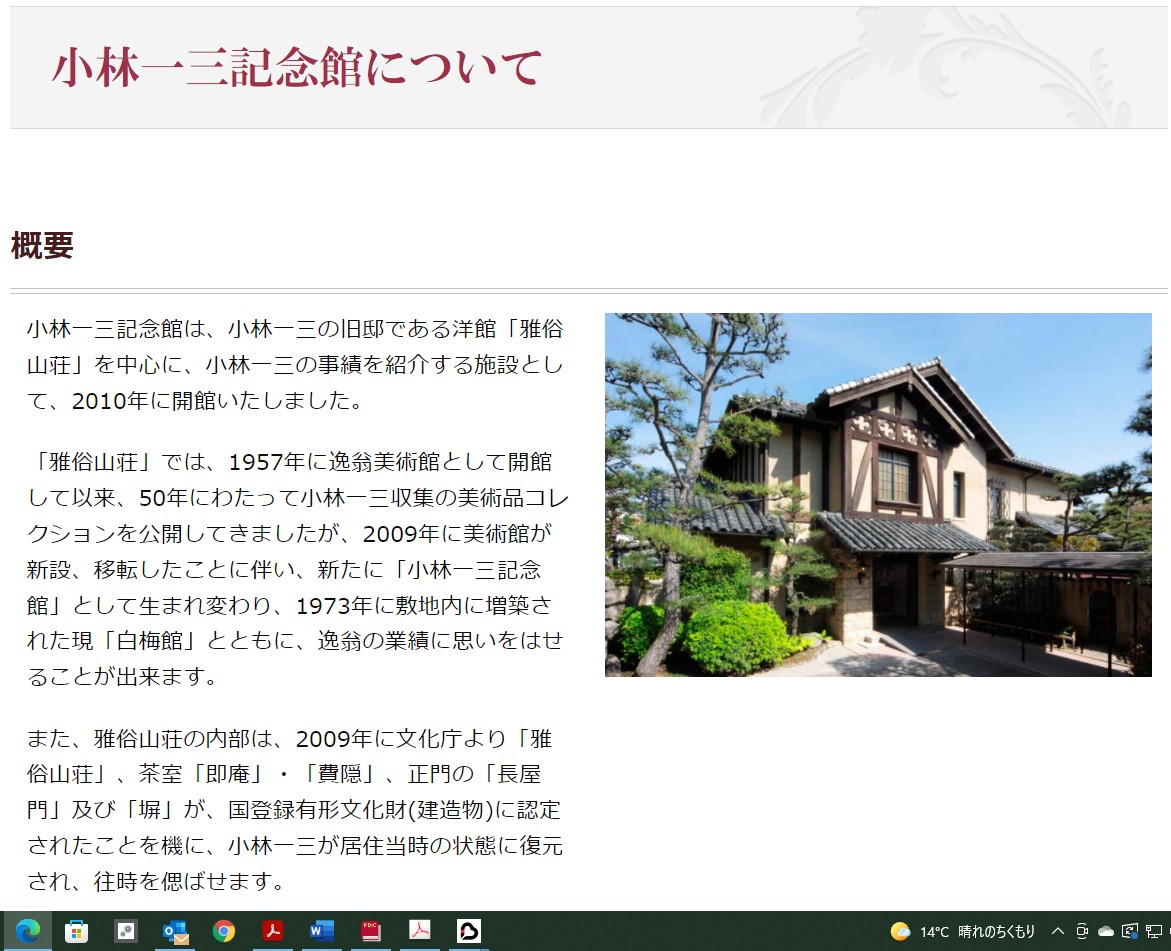Viewport: 1171px width, 951px height.
Task: Open the black-and-white bird app icon in taskbar
Action: (x=468, y=931)
